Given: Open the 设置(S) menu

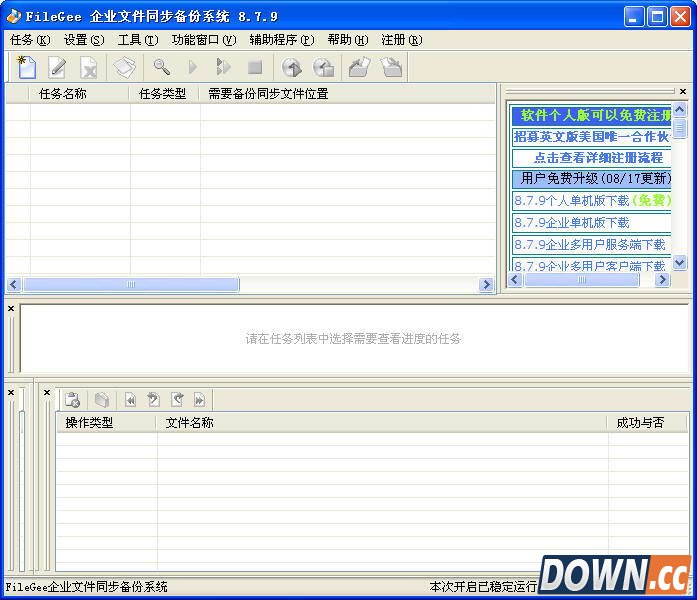Looking at the screenshot, I should (84, 40).
